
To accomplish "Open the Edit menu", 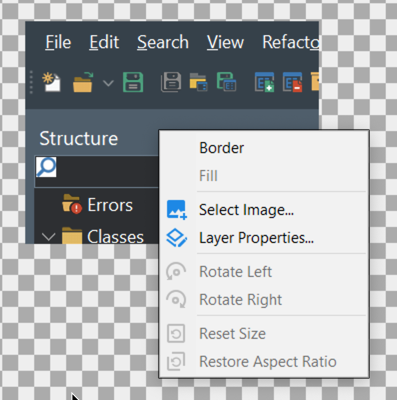I will click(104, 42).
